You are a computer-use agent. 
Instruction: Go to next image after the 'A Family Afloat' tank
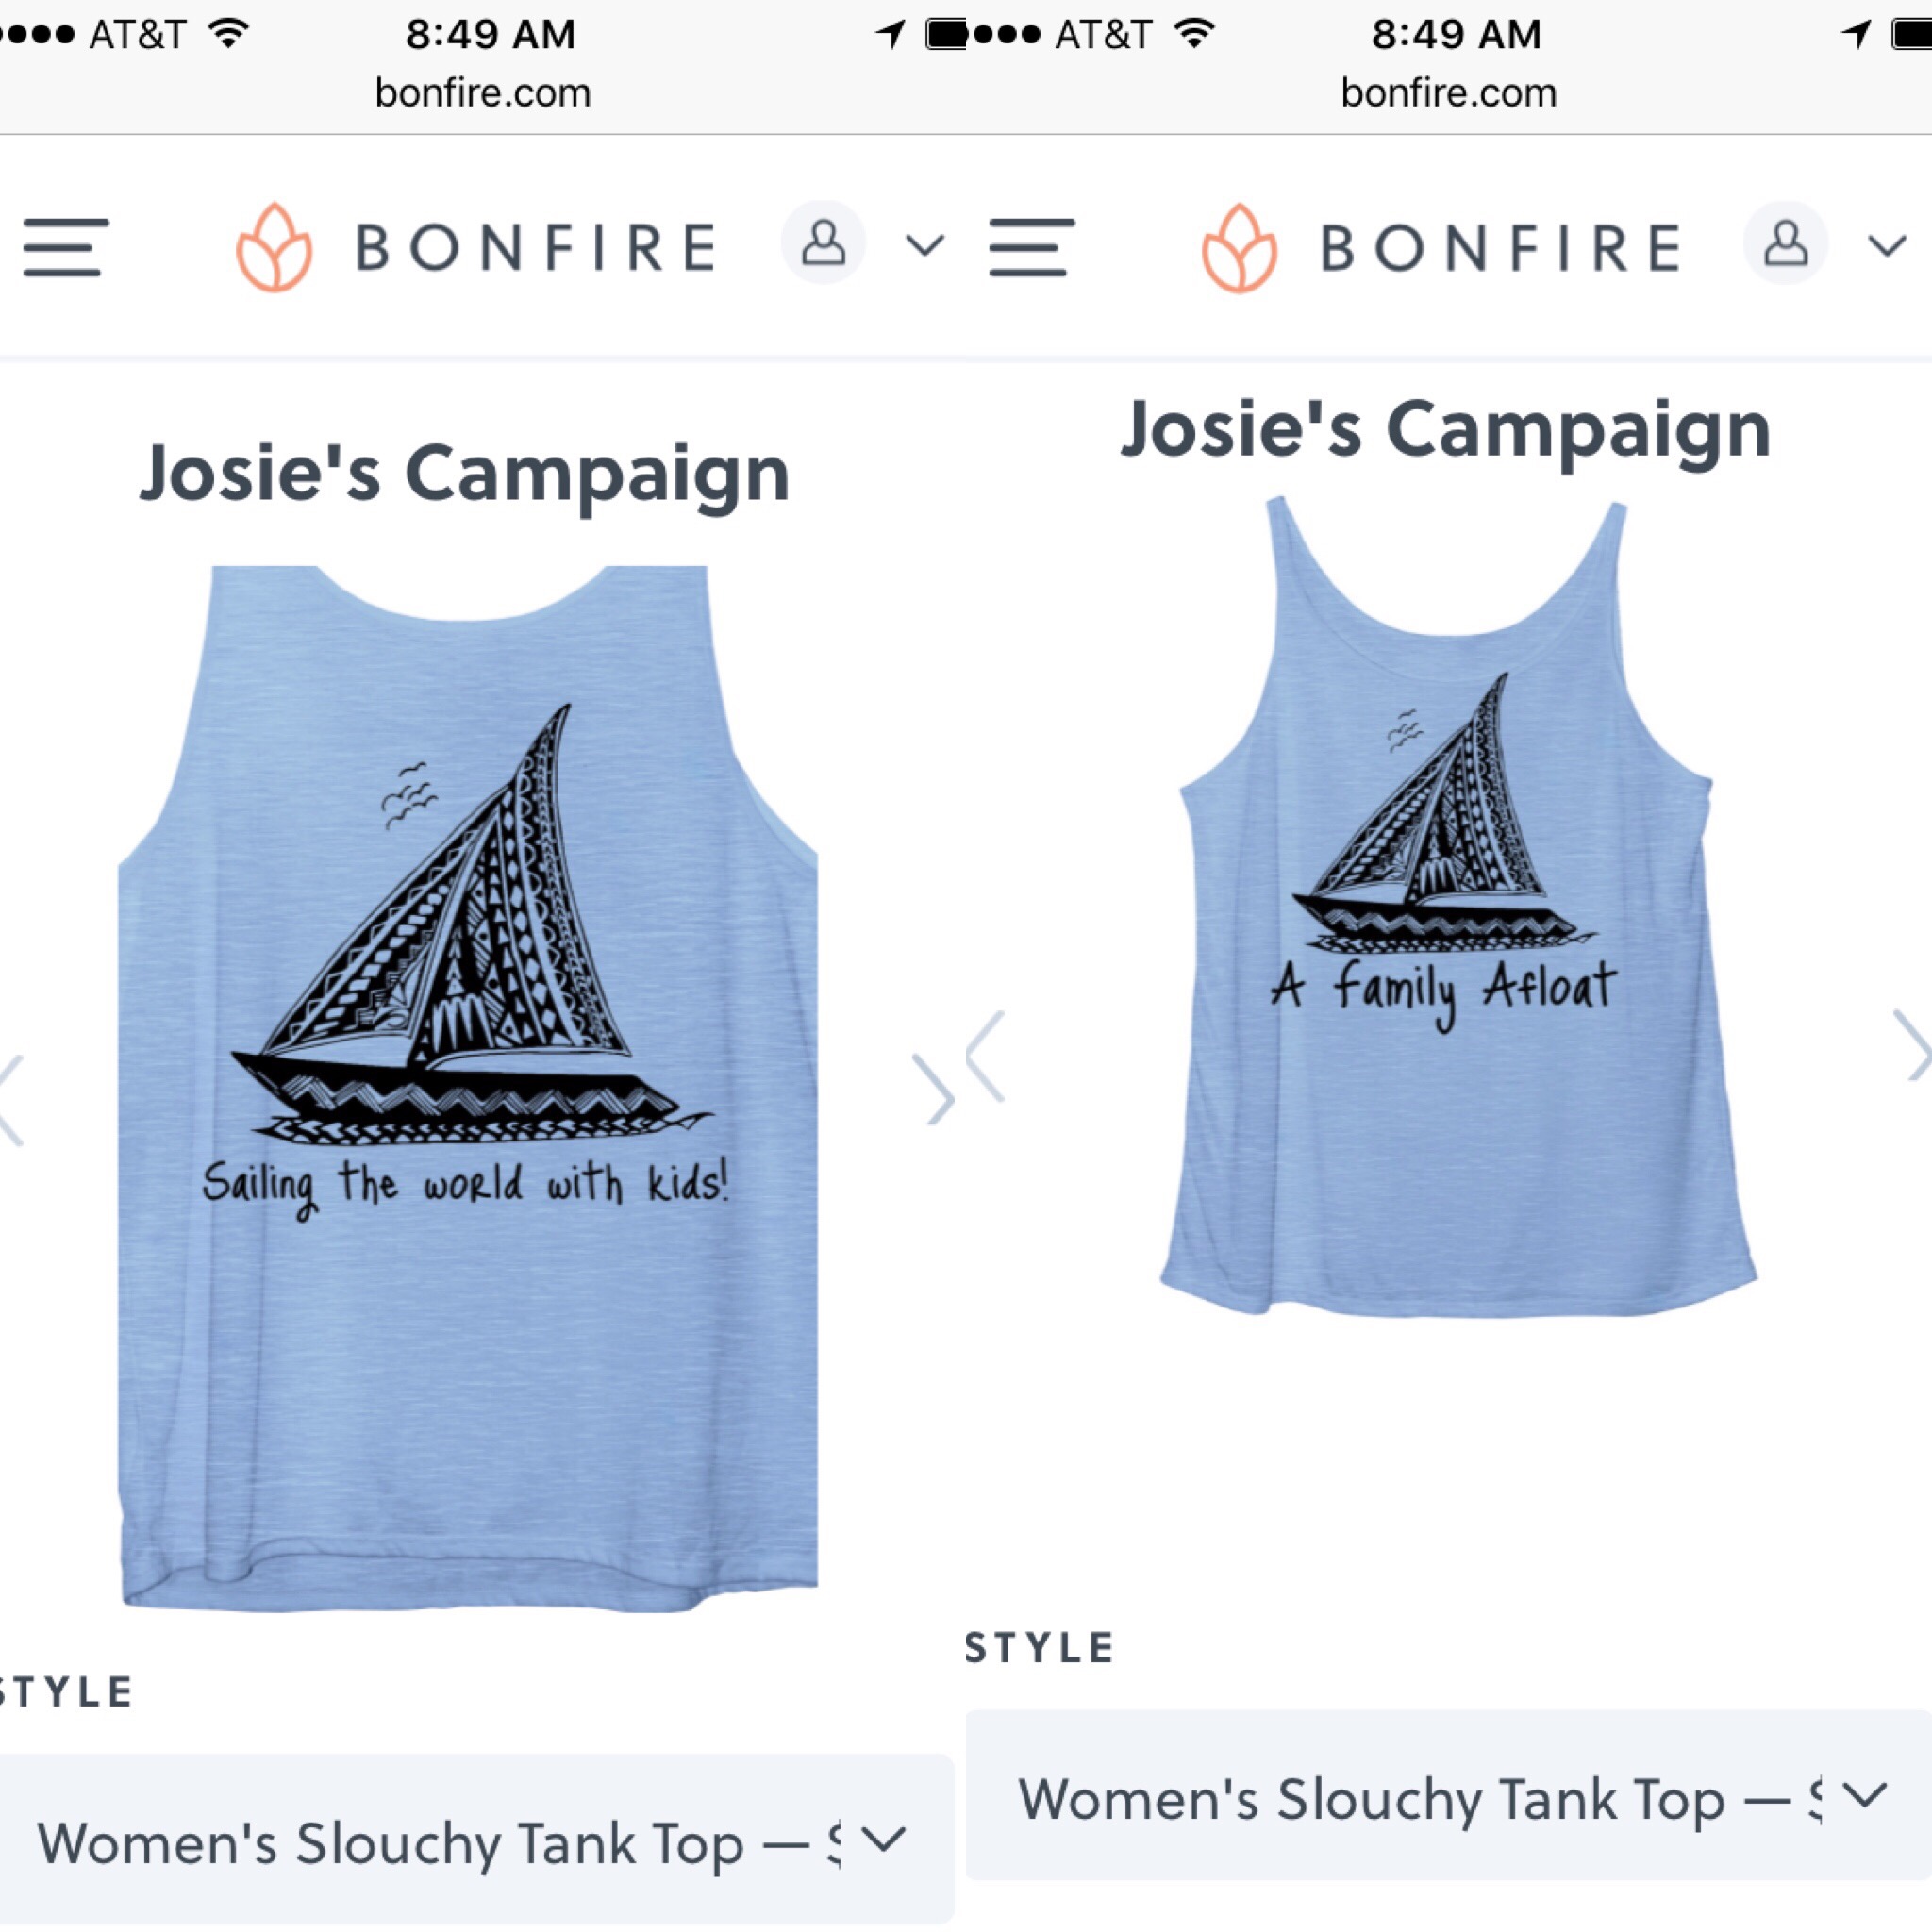[1912, 1045]
